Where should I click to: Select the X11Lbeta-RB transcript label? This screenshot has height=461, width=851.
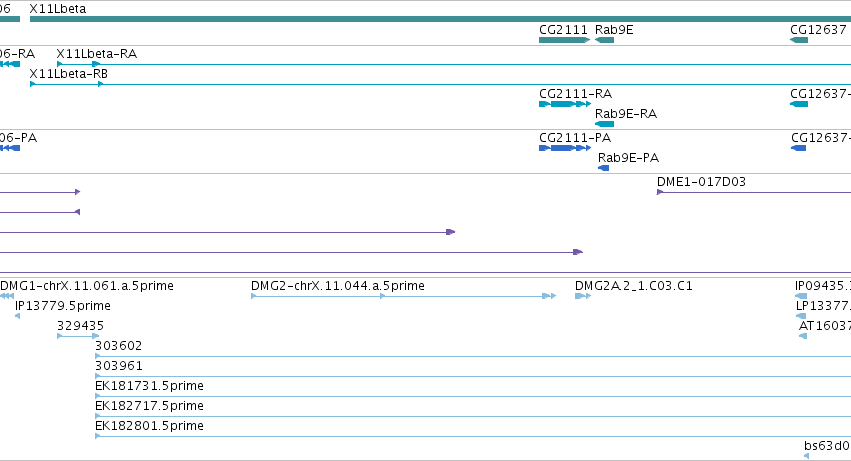[x=68, y=74]
